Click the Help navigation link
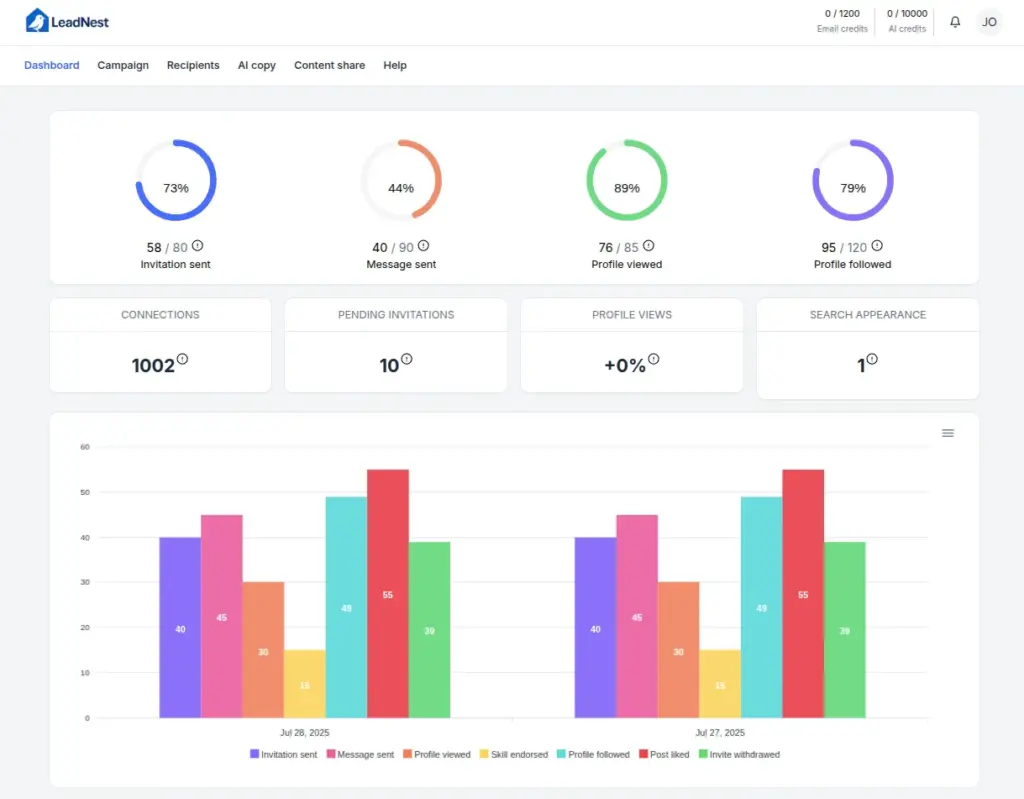The width and height of the screenshot is (1024, 799). coord(395,65)
